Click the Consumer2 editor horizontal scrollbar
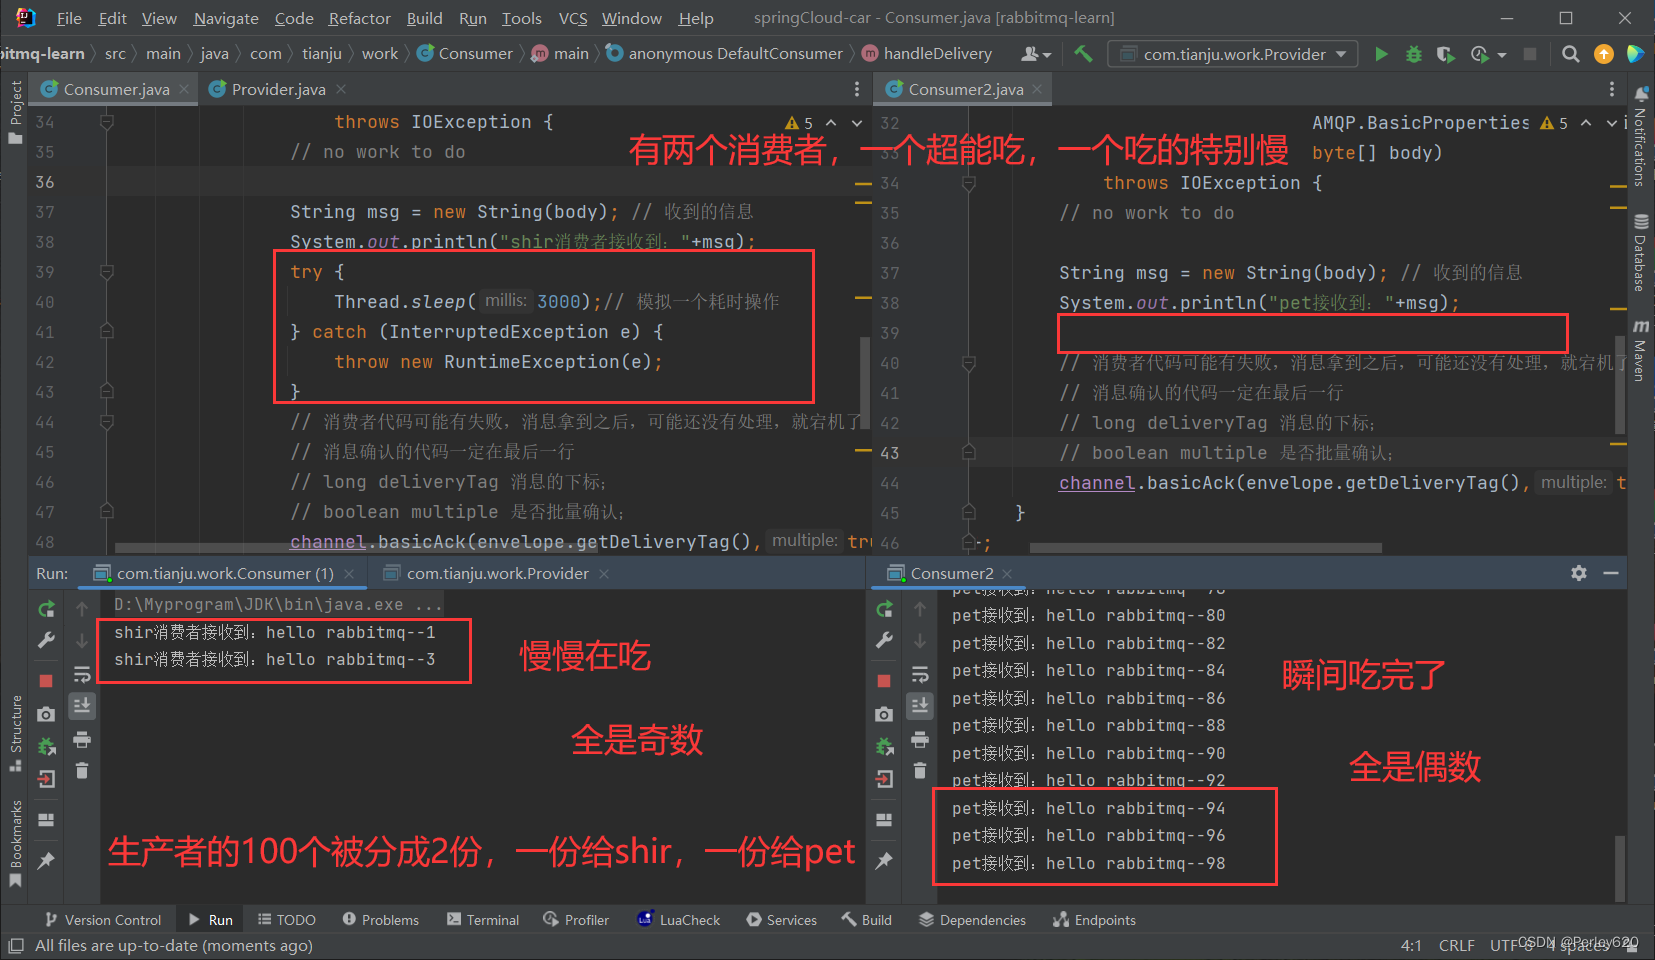Image resolution: width=1655 pixels, height=960 pixels. pos(1206,548)
